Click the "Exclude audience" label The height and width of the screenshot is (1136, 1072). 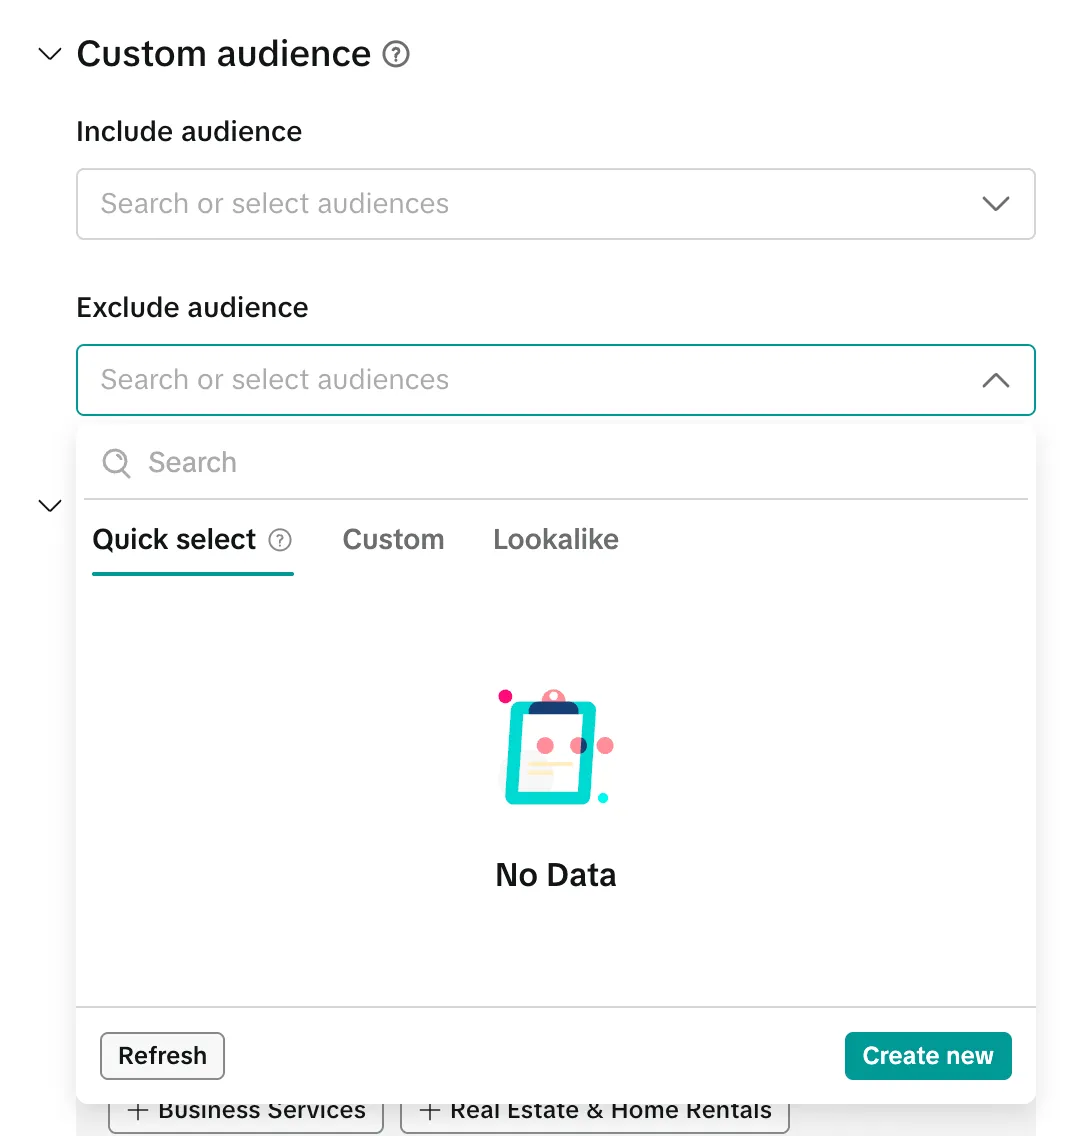point(192,308)
